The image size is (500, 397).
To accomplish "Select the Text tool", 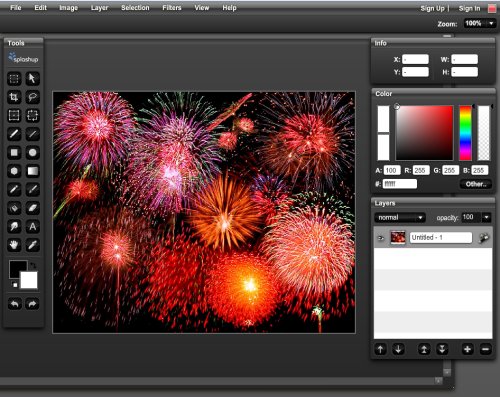I will pyautogui.click(x=32, y=227).
